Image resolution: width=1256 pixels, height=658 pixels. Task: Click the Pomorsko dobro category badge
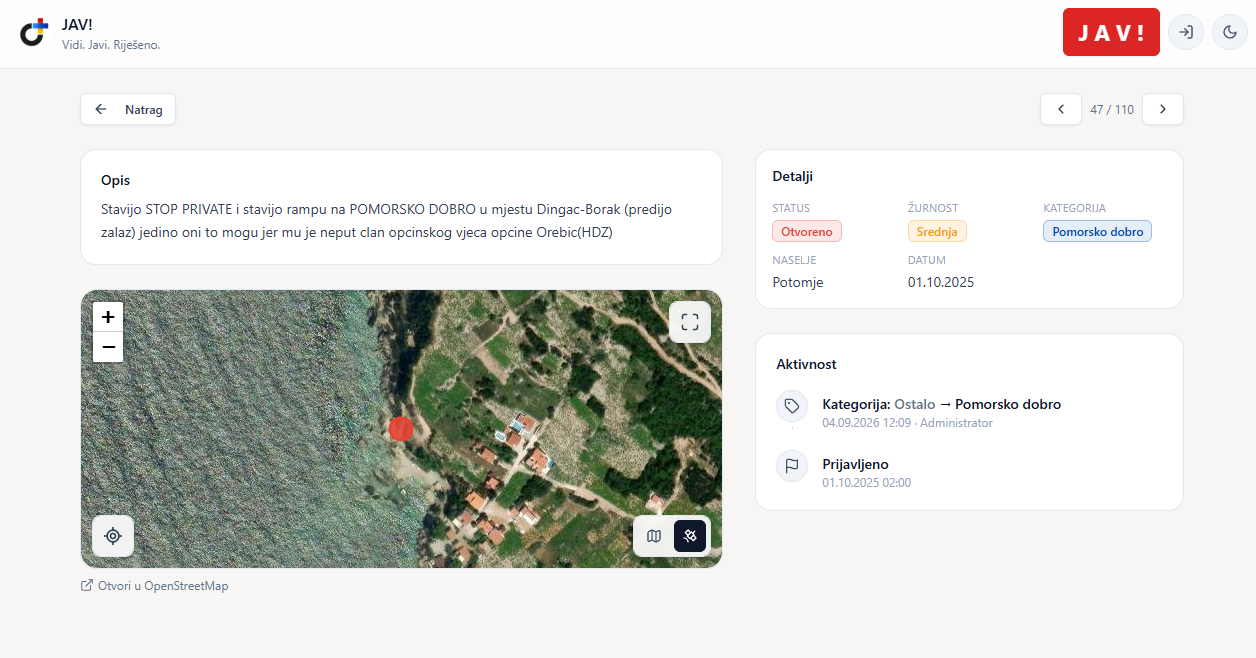pyautogui.click(x=1097, y=231)
